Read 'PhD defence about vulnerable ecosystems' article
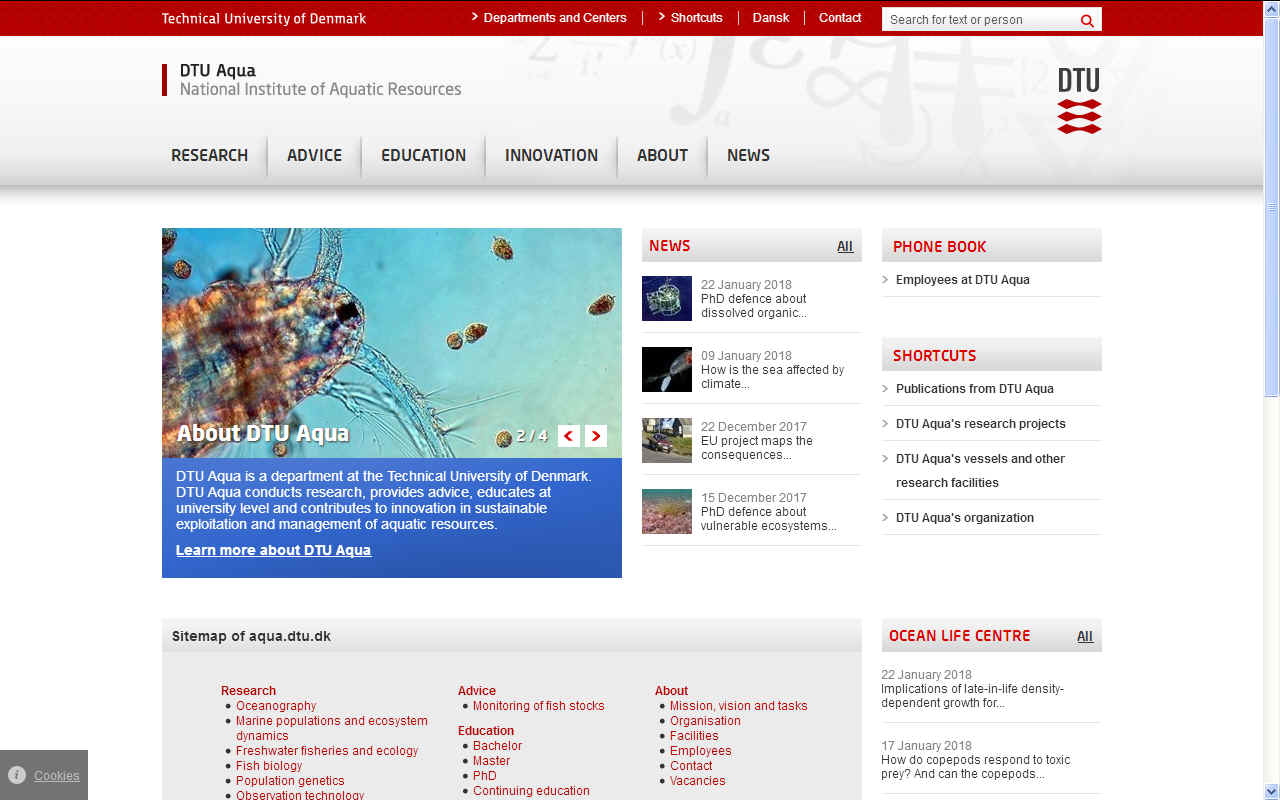 (x=769, y=519)
